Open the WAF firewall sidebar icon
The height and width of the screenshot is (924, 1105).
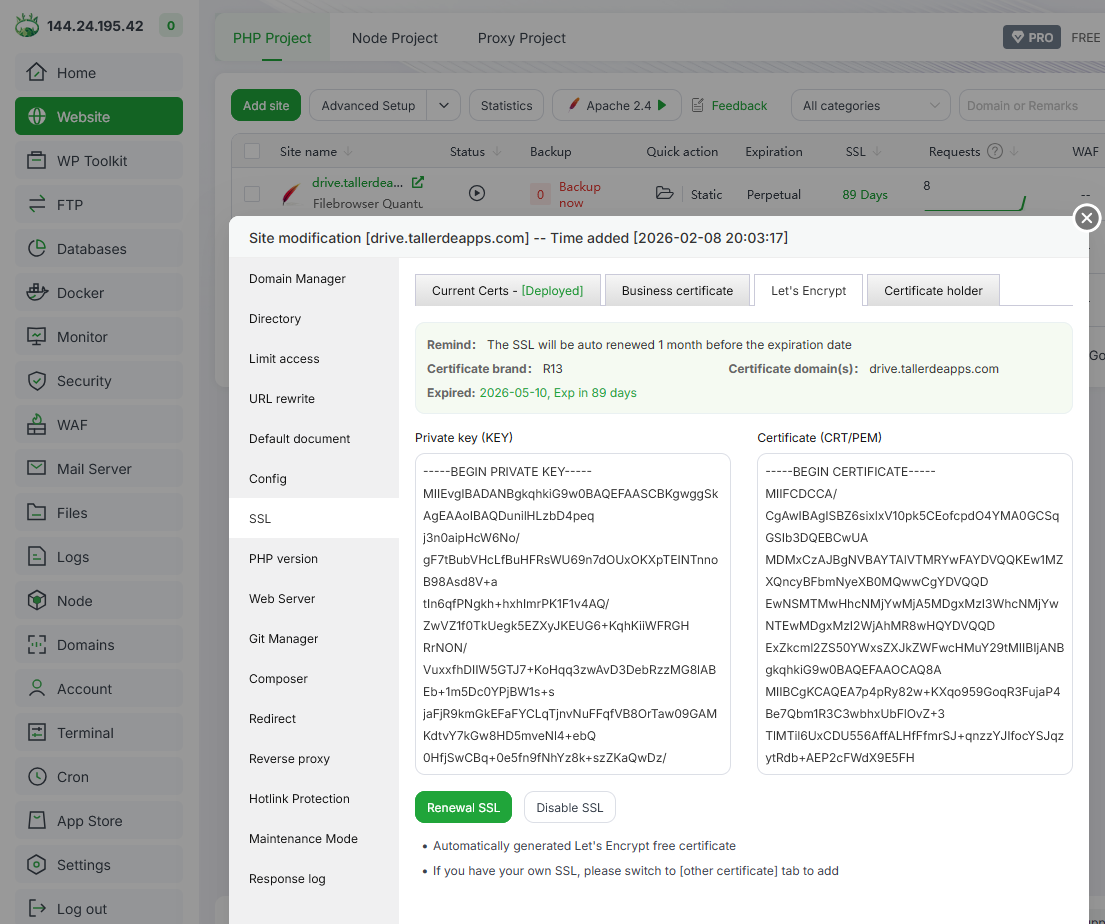point(37,425)
